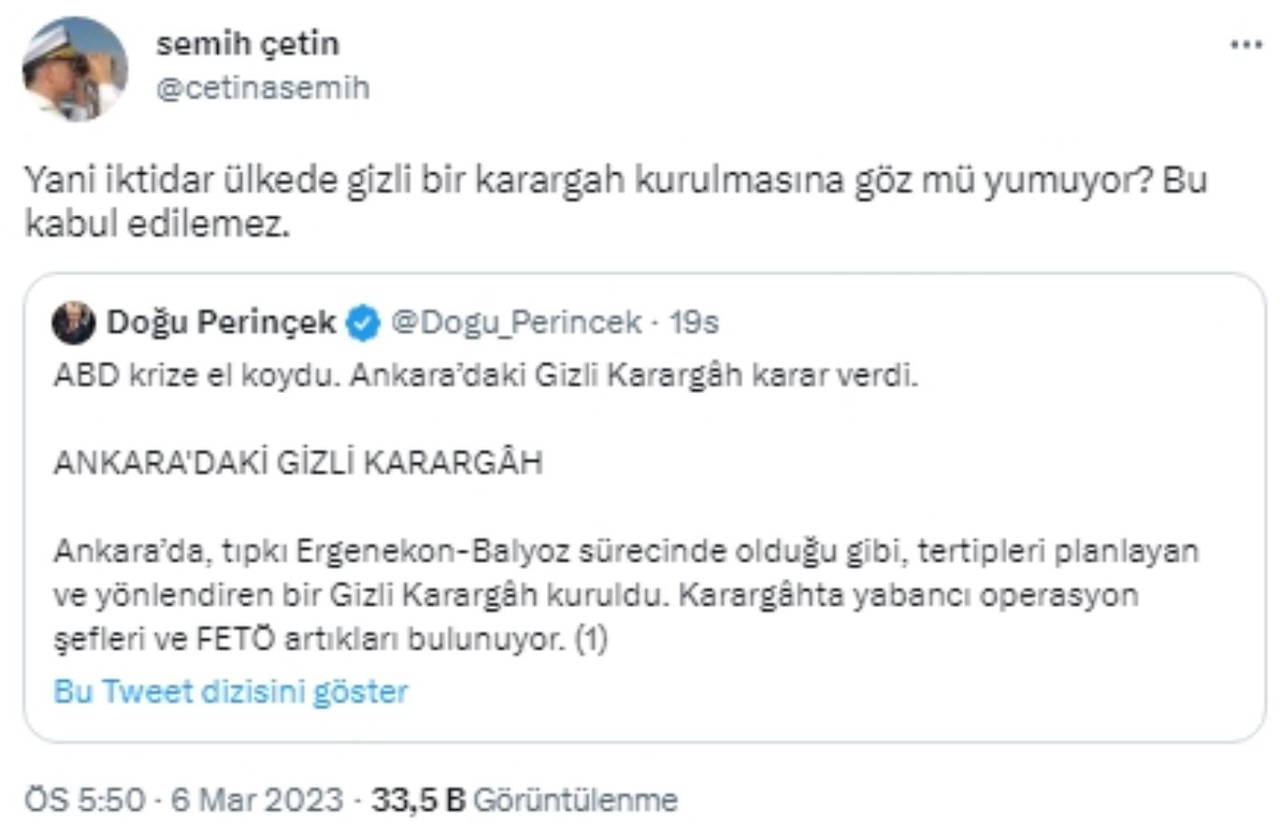Click the "şefleri ve FETÖ artıkları bulunuyor" line
This screenshot has height=824, width=1280.
(331, 640)
